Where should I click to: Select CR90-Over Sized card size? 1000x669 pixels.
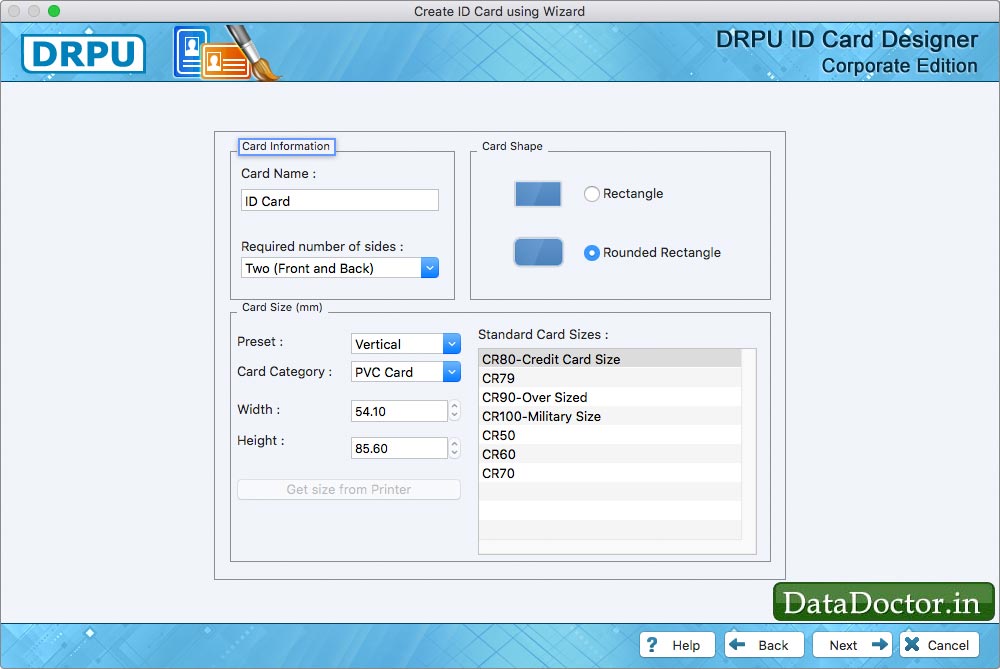[x=610, y=397]
